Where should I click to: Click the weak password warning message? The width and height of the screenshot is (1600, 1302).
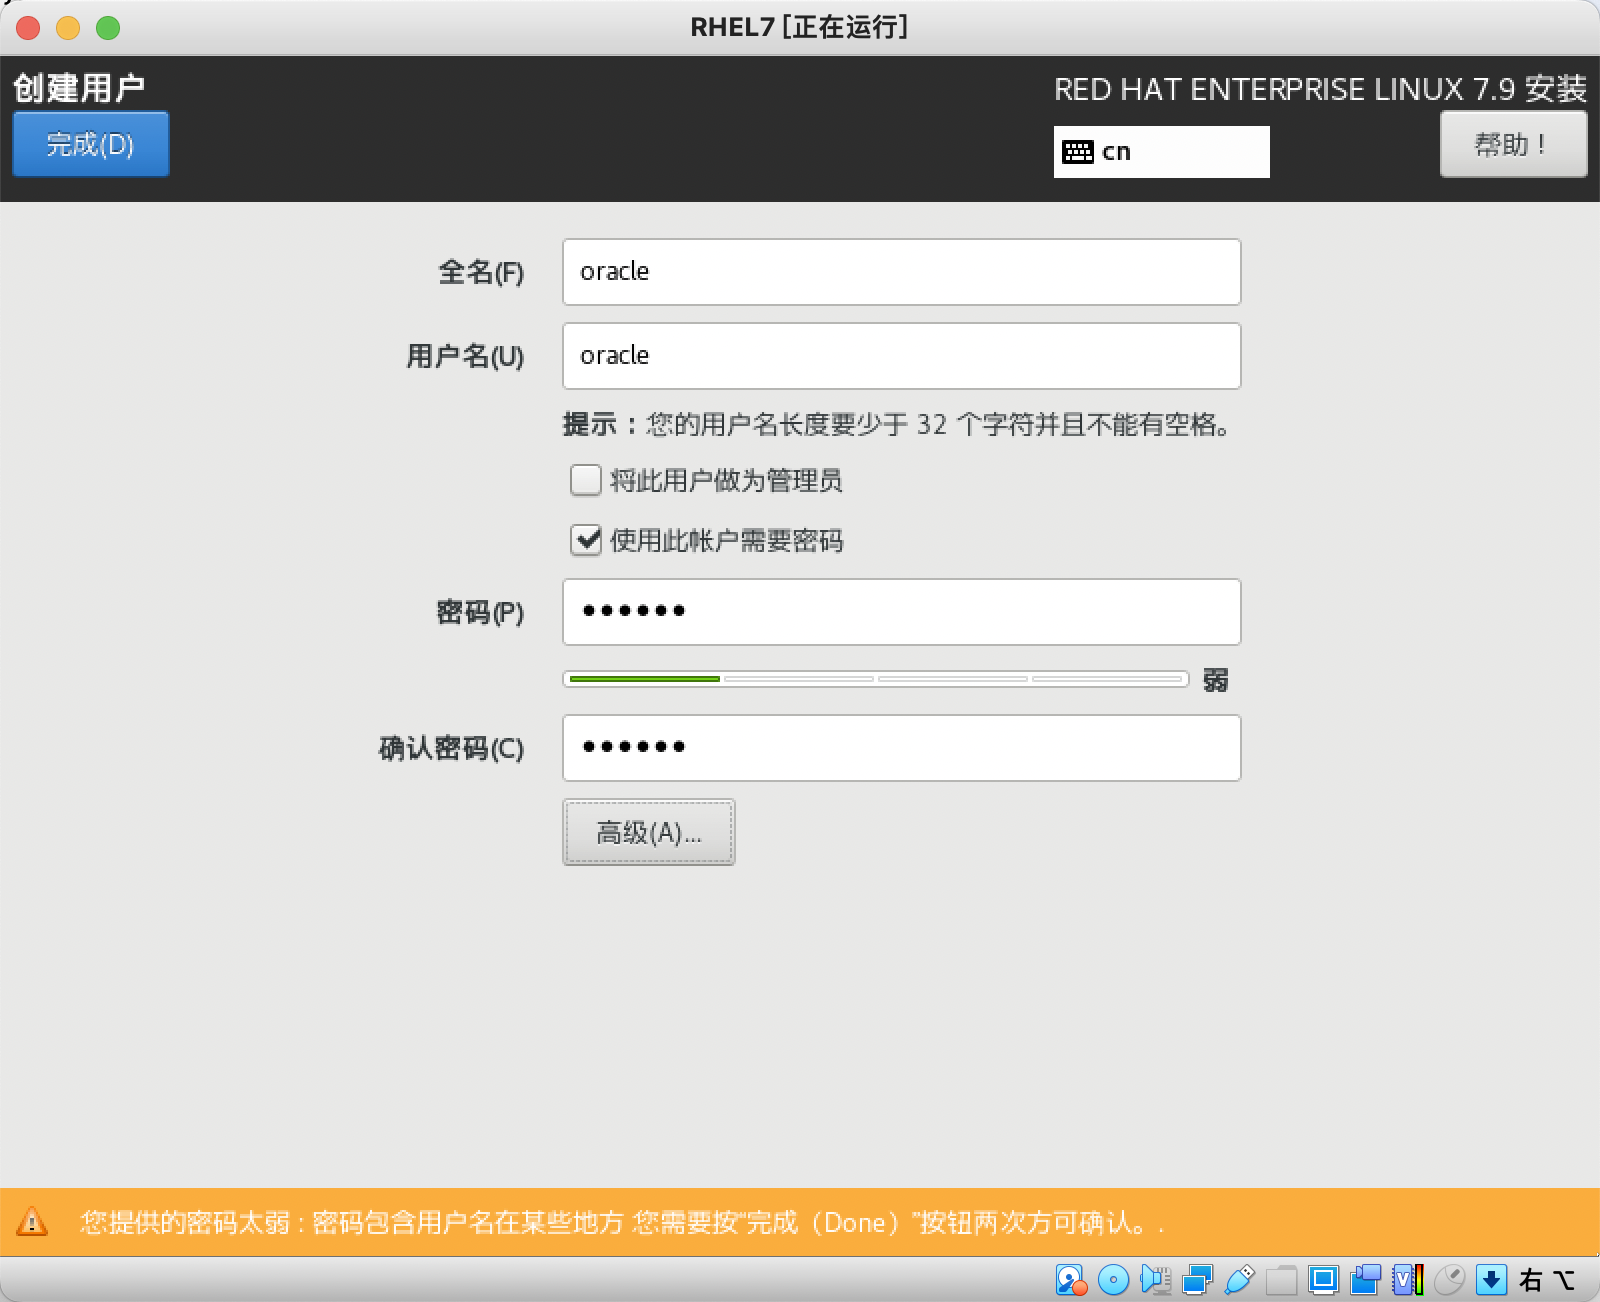(622, 1222)
